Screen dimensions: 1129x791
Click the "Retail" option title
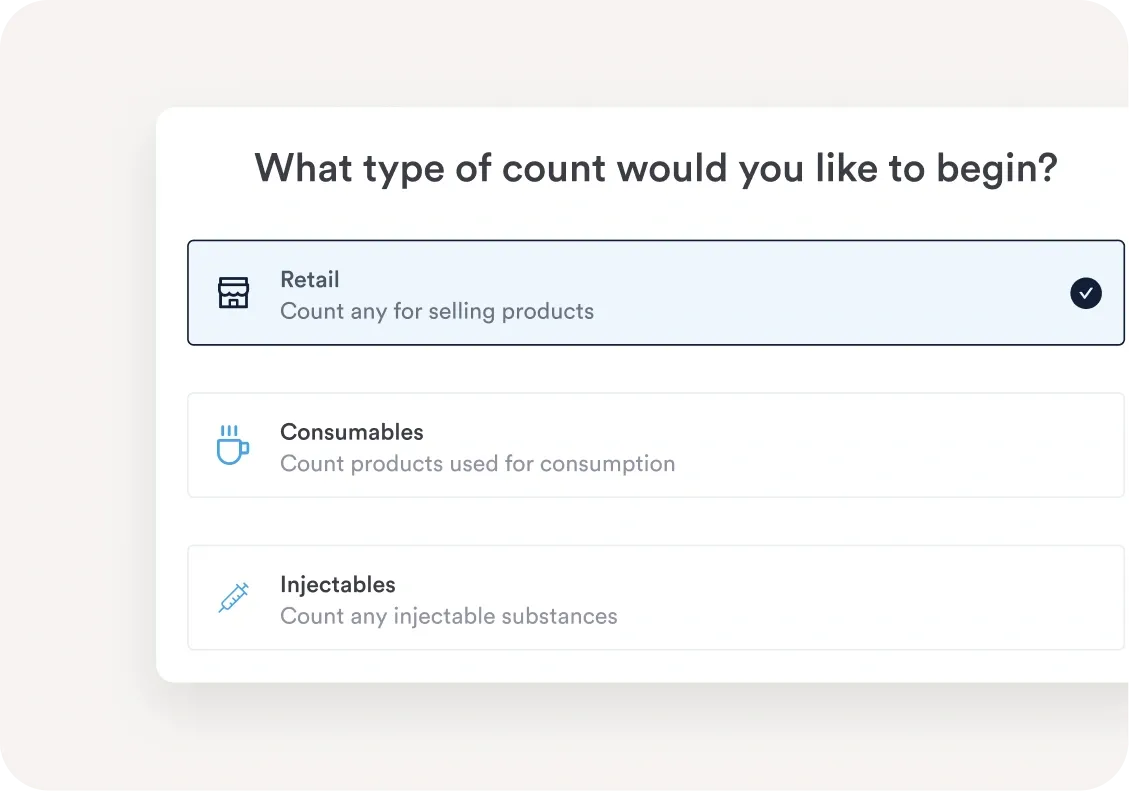coord(310,280)
